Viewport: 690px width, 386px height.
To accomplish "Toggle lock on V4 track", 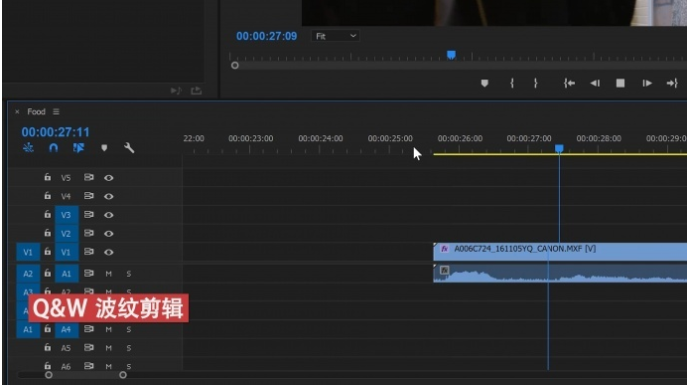I will click(48, 195).
